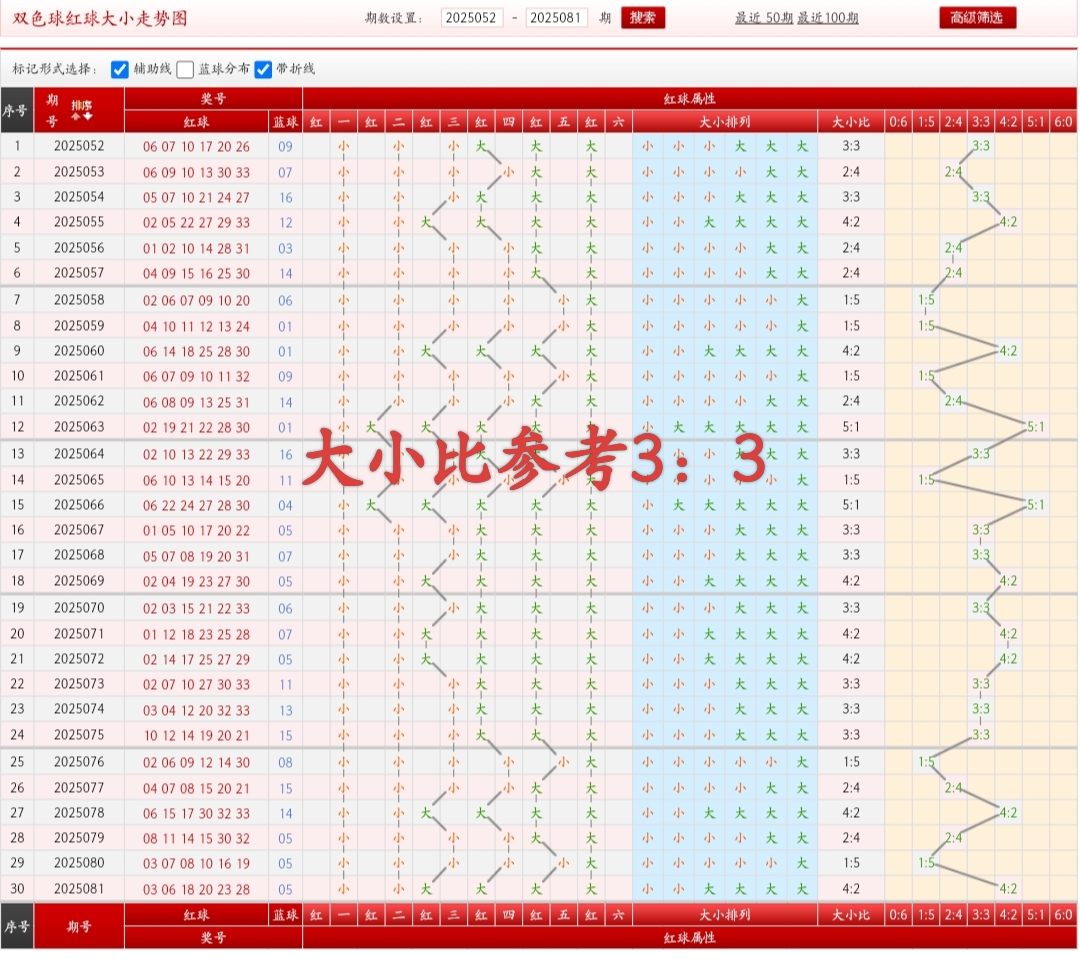Viewport: 1080px width, 963px height.
Task: Click red balls 06 07 10 17 20 26
Action: 196,147
